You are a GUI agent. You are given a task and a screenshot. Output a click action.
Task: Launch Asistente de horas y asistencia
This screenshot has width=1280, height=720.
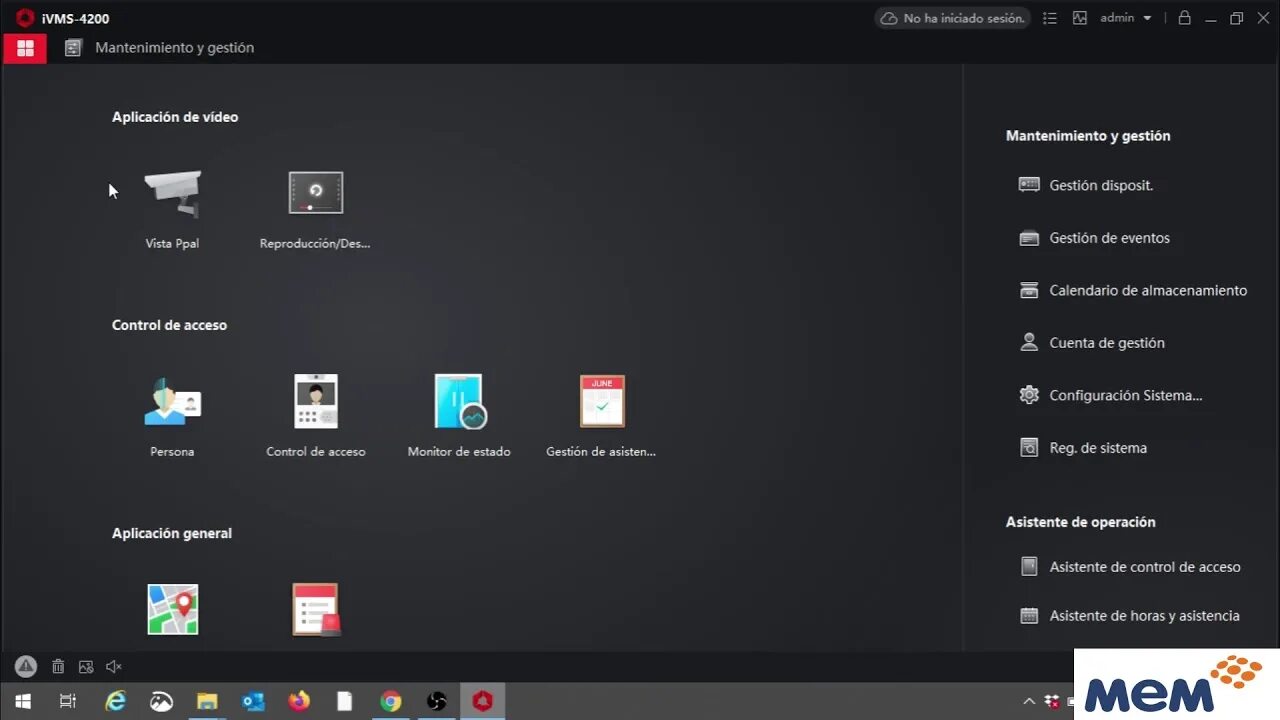click(1129, 616)
